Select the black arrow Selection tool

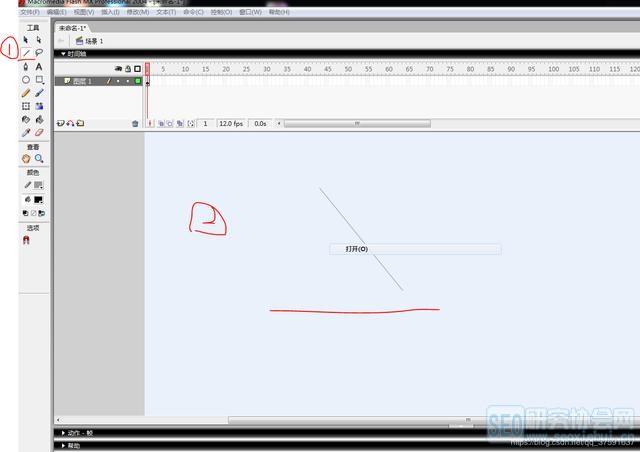coord(26,40)
